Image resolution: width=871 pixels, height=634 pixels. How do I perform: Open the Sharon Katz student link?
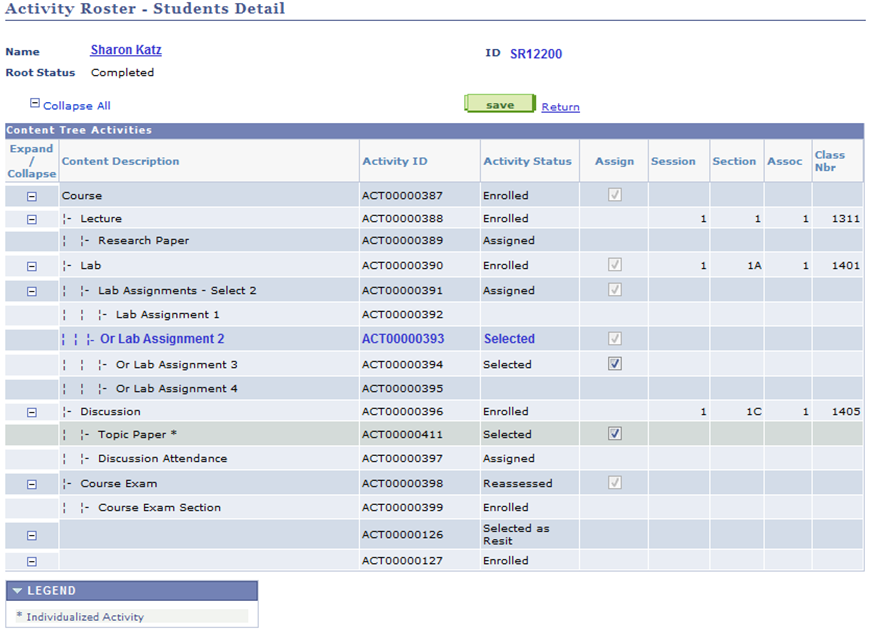125,49
